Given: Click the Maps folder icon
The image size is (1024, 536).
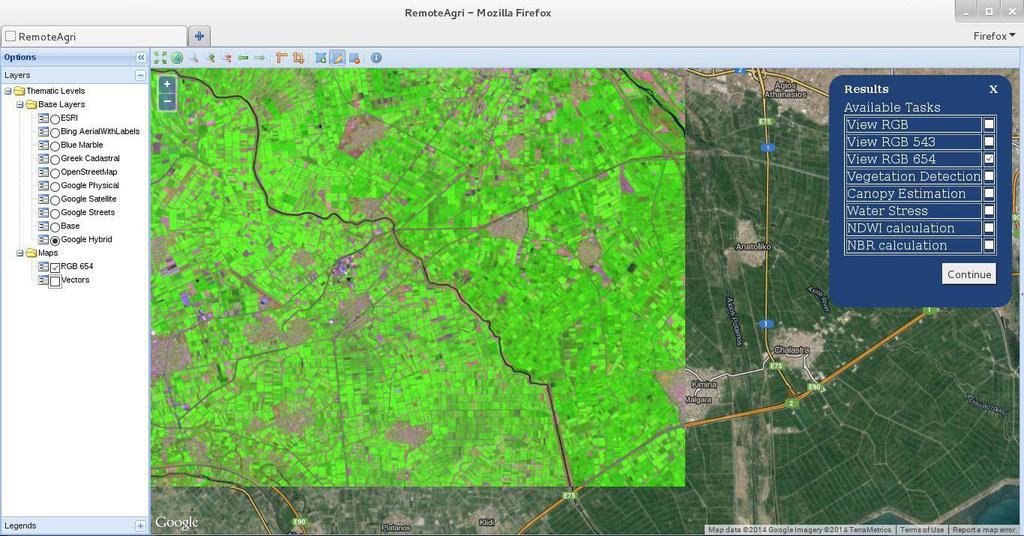Looking at the screenshot, I should (x=31, y=253).
